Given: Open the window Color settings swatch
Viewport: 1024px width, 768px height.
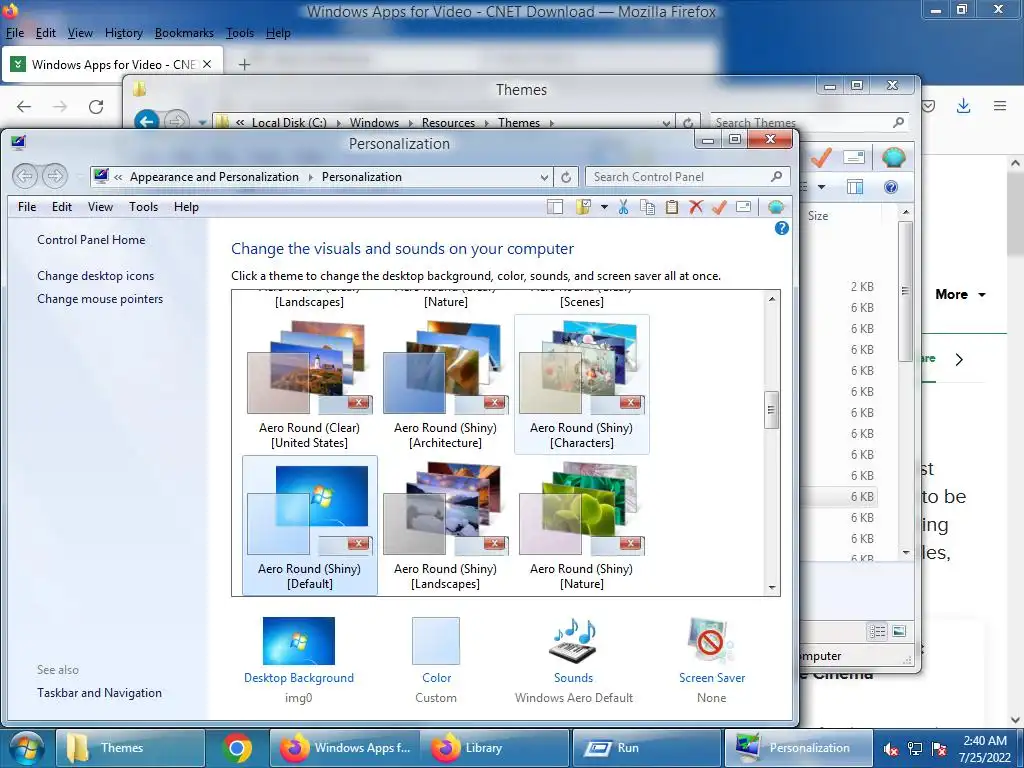Looking at the screenshot, I should 436,641.
